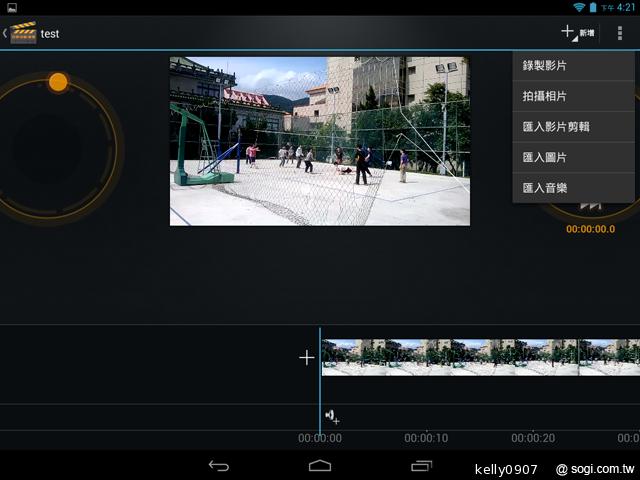Select the video clip strip in timeline

(x=481, y=358)
